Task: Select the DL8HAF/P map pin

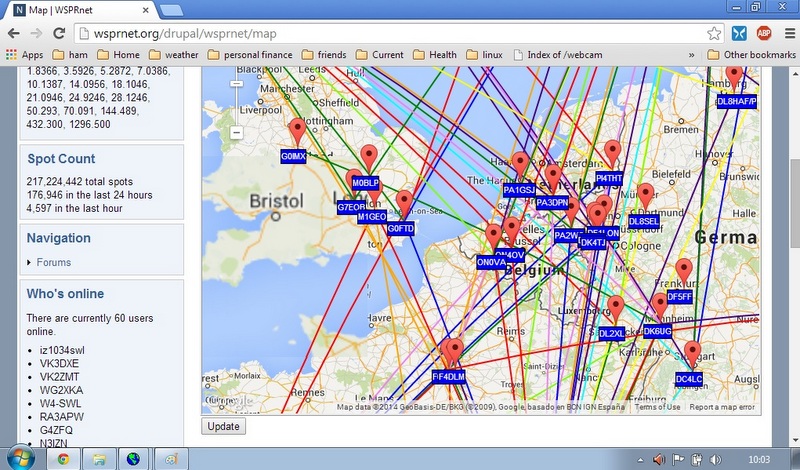Action: (735, 77)
